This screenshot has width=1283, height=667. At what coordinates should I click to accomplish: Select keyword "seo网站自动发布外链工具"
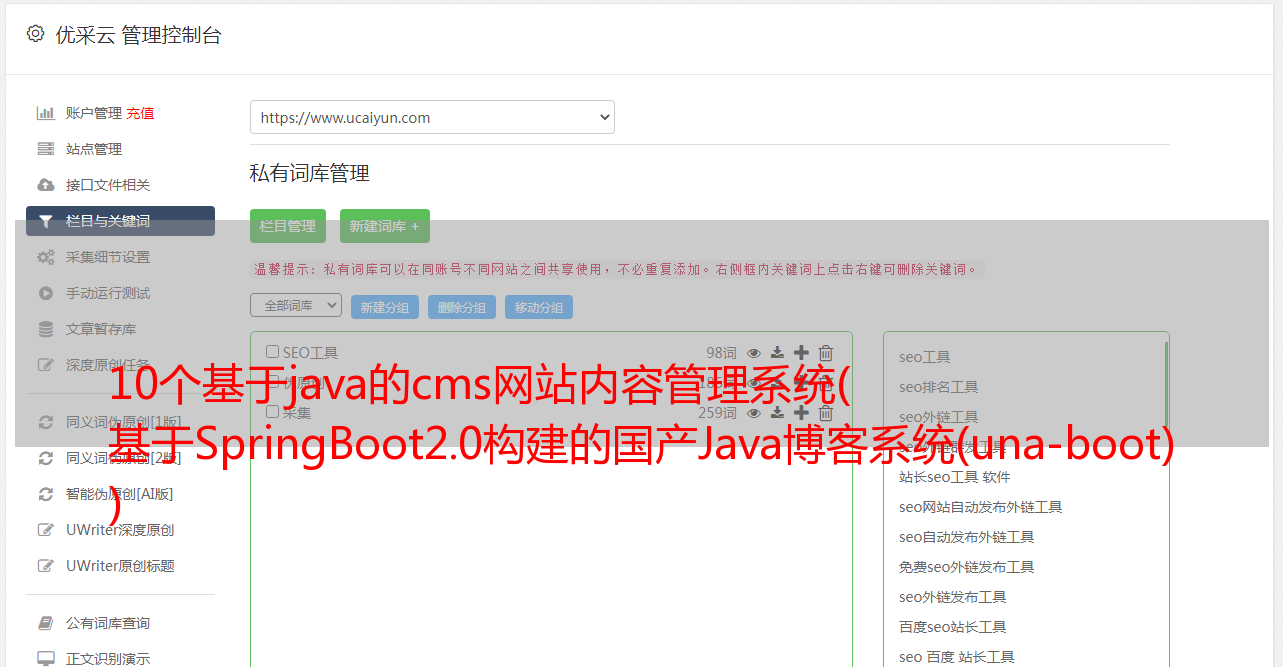(981, 507)
